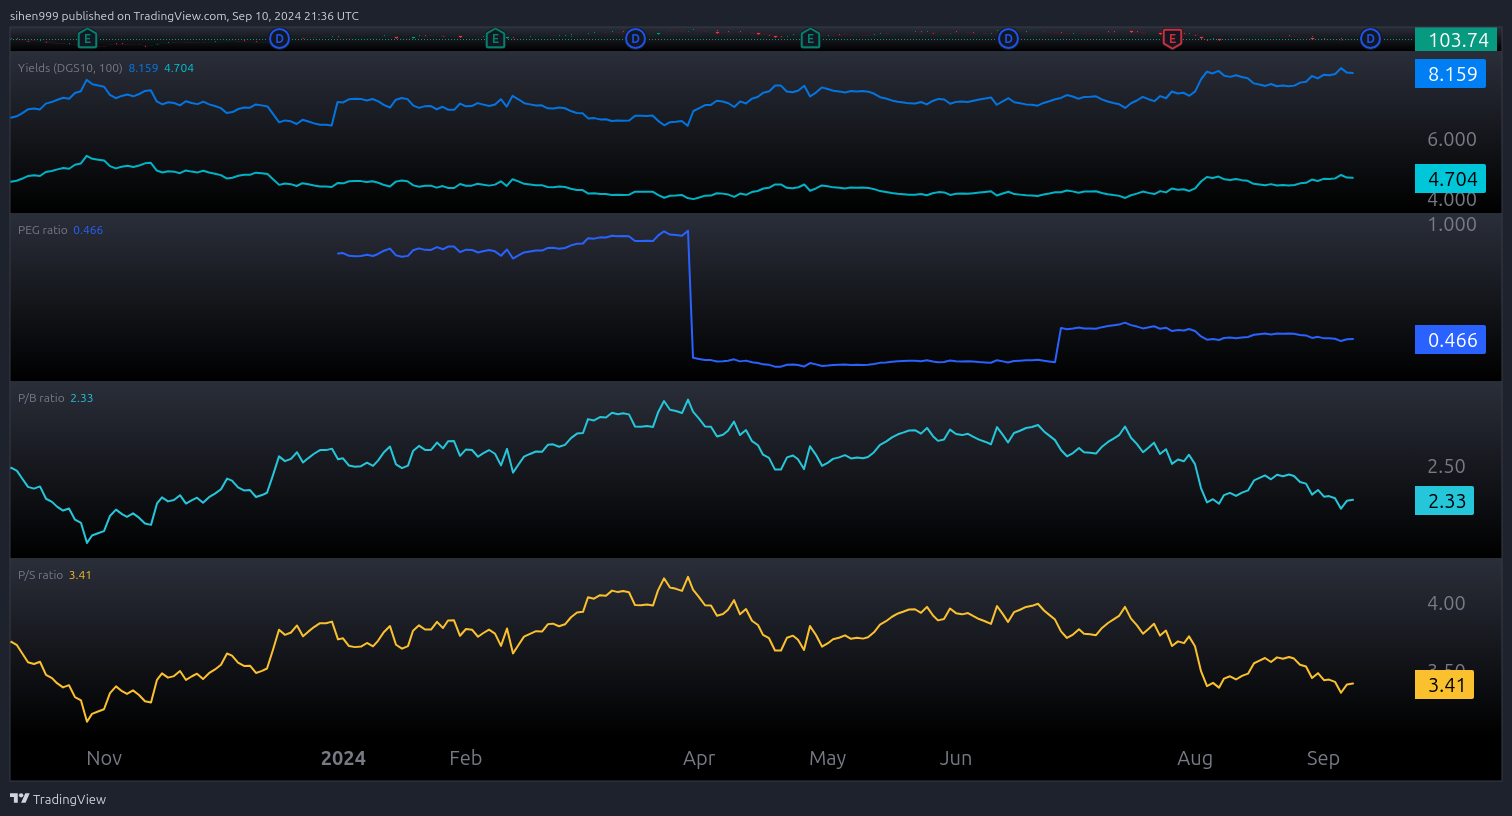
Task: Click the 0.466 value beside the PEG ratio legend
Action: tap(88, 230)
